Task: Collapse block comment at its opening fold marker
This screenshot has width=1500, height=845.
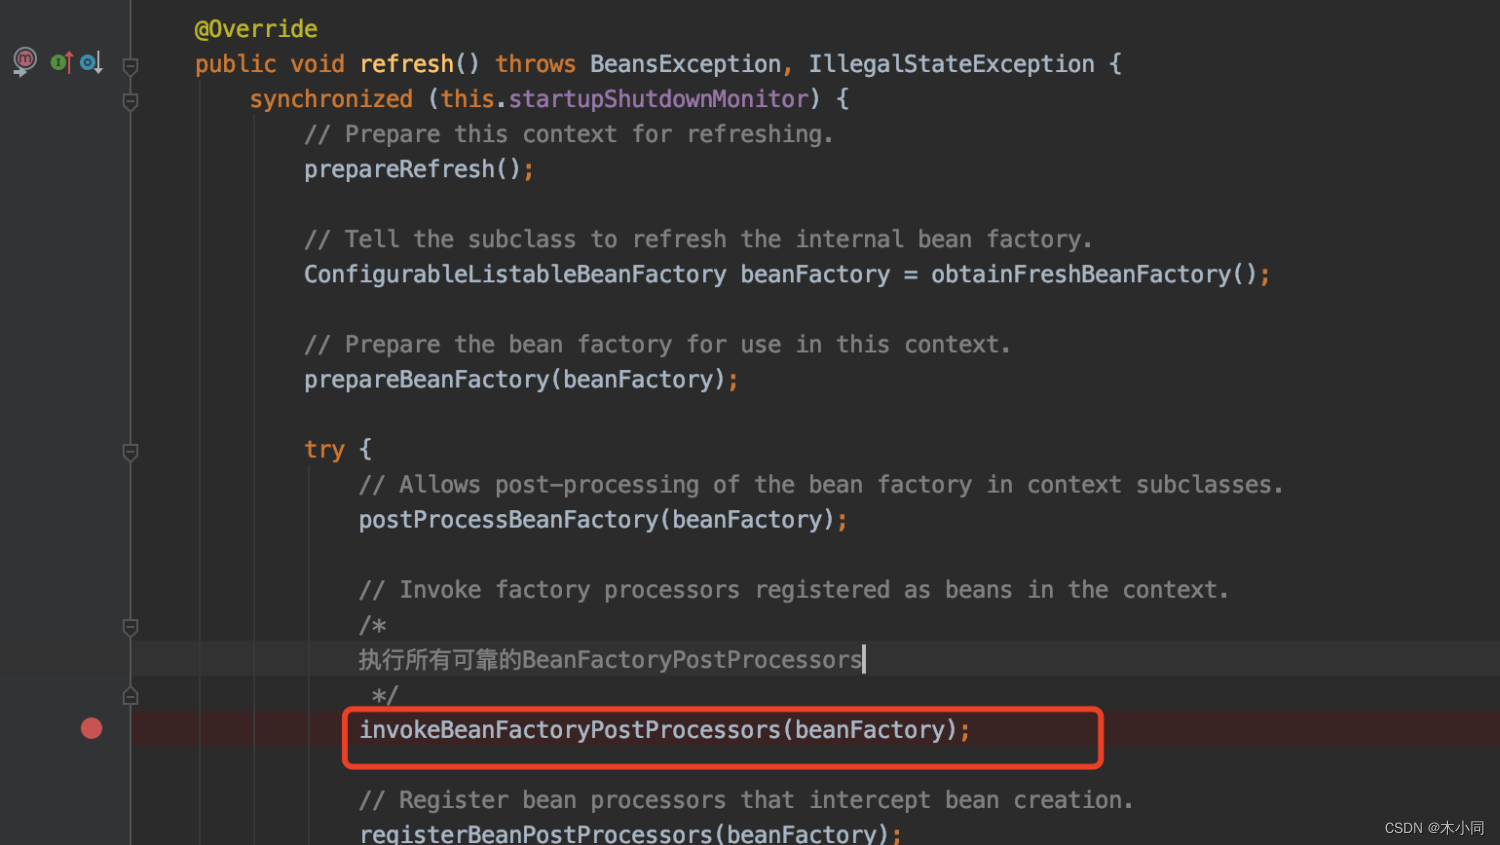Action: [x=130, y=627]
